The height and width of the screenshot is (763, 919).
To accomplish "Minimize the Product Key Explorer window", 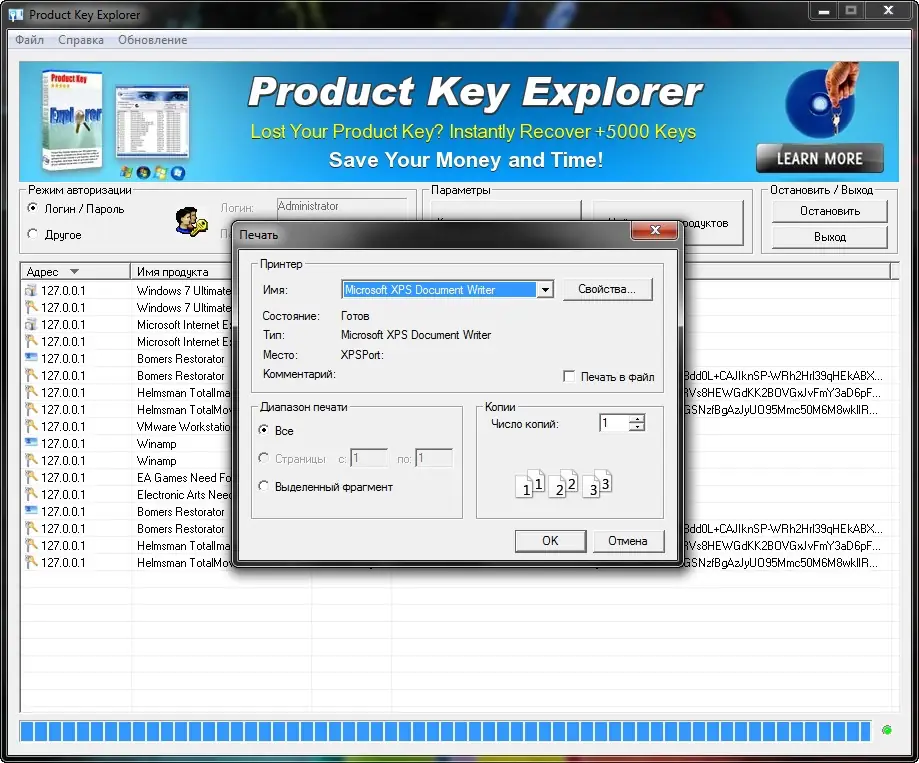I will [x=823, y=11].
